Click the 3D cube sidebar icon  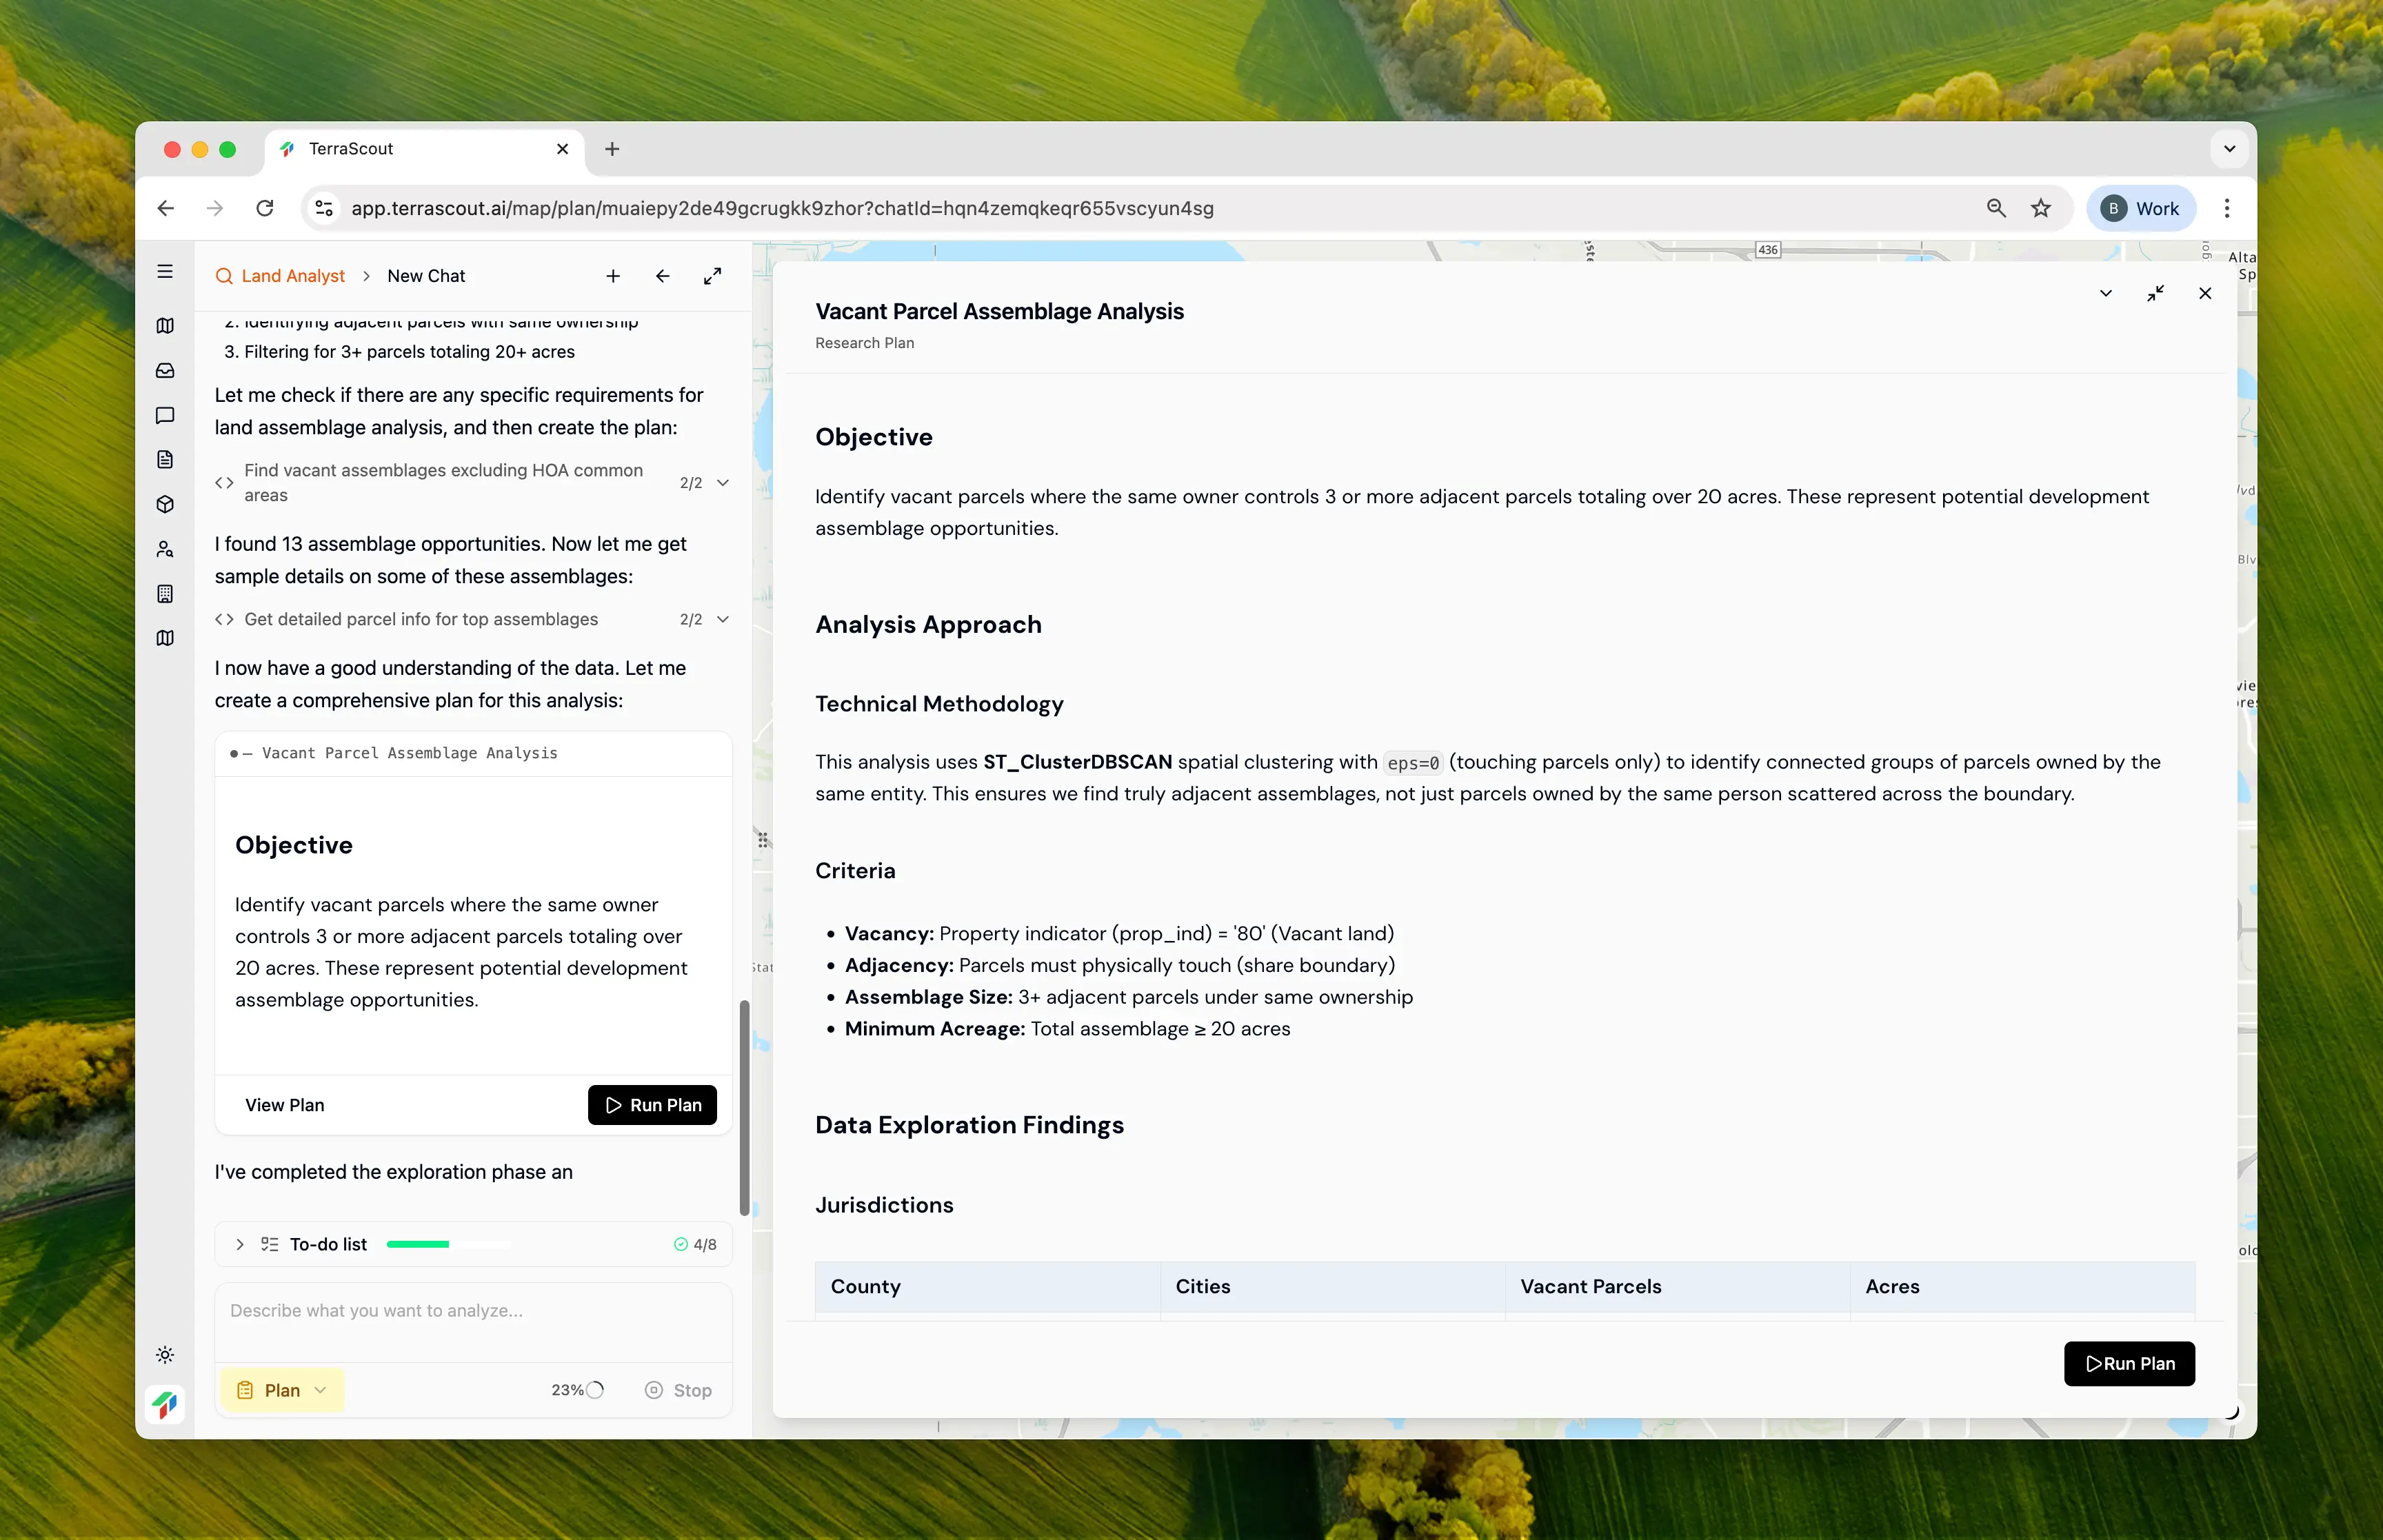pos(165,504)
